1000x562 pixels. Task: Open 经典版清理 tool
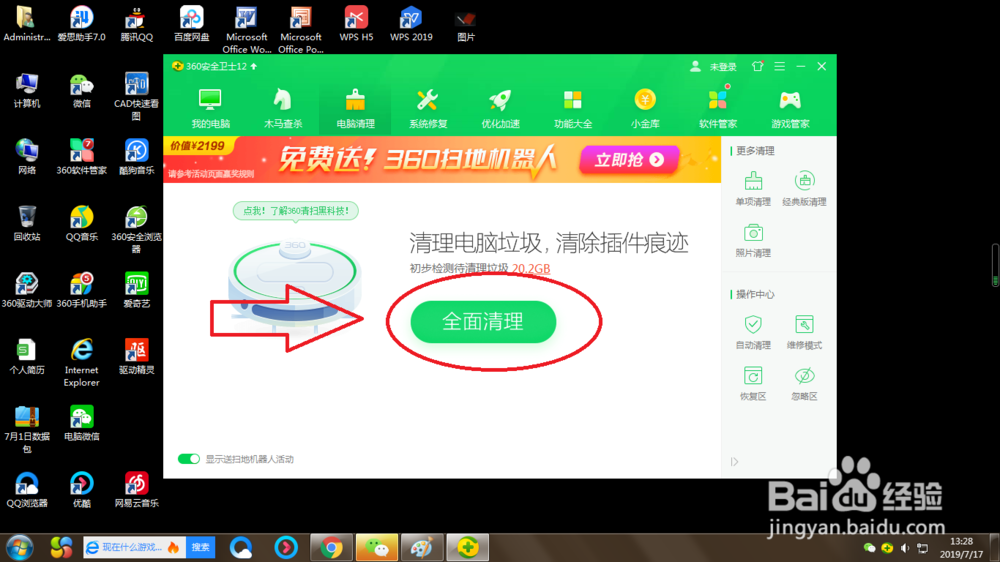pos(804,188)
